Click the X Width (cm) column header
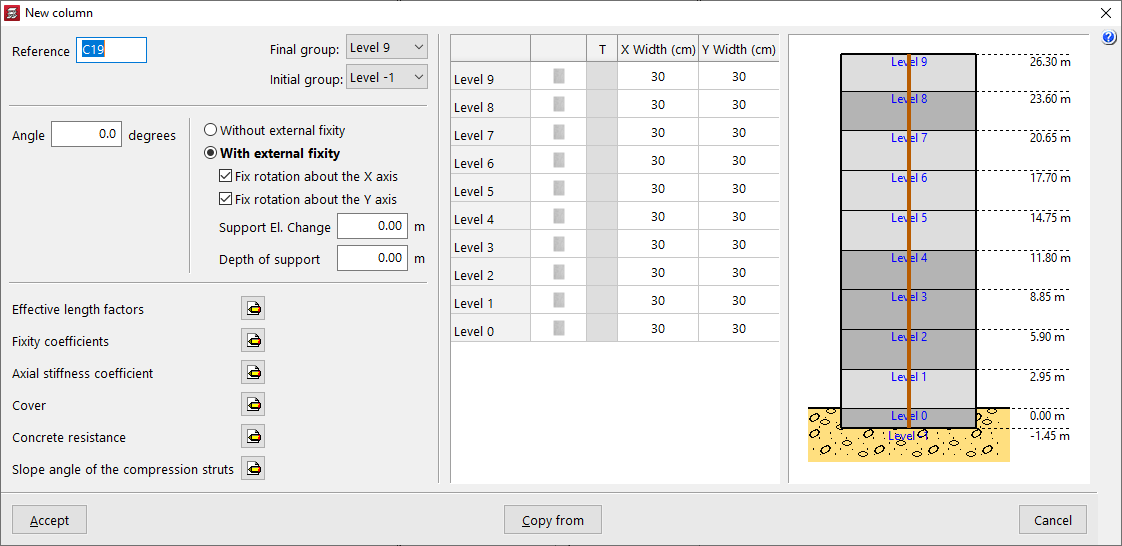 pos(657,49)
